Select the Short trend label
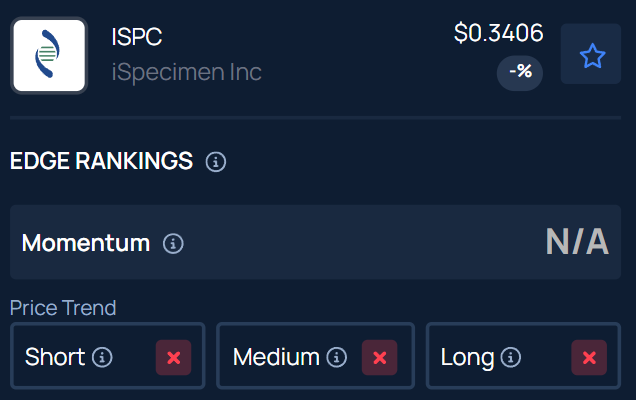Screen dimensions: 636x400 click(x=55, y=357)
